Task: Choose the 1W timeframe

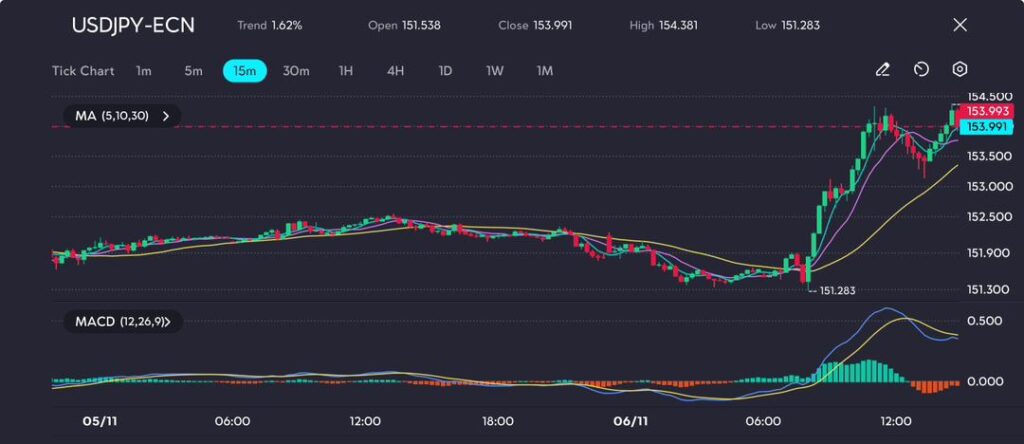Action: click(495, 71)
